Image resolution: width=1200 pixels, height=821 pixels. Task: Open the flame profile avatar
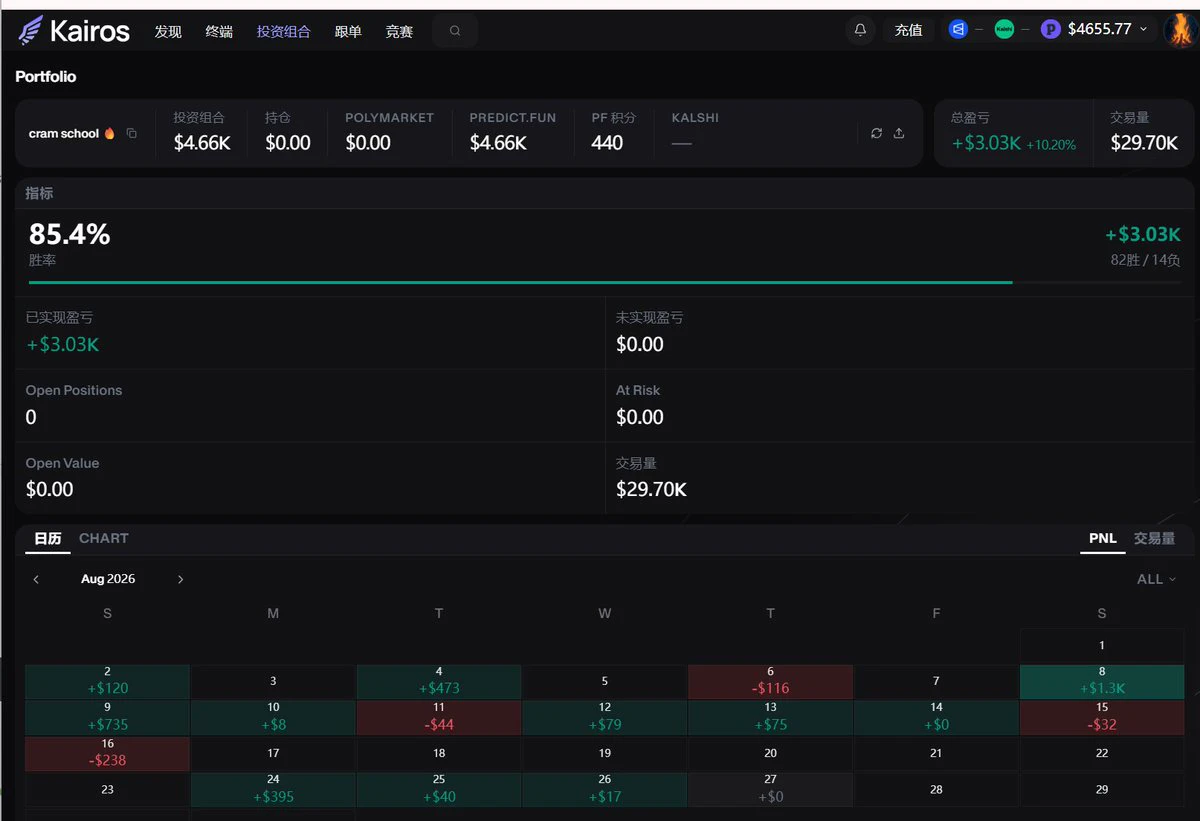click(1180, 30)
